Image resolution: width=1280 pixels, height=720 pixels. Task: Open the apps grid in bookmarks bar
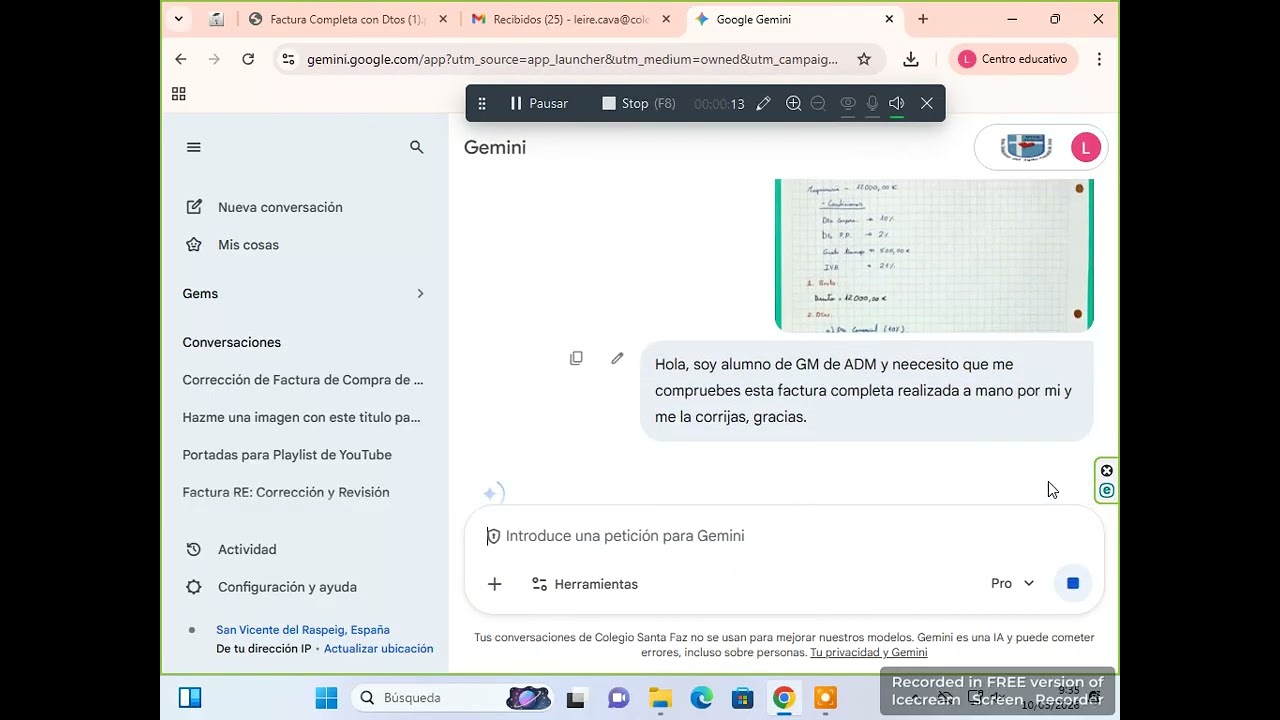(x=179, y=94)
